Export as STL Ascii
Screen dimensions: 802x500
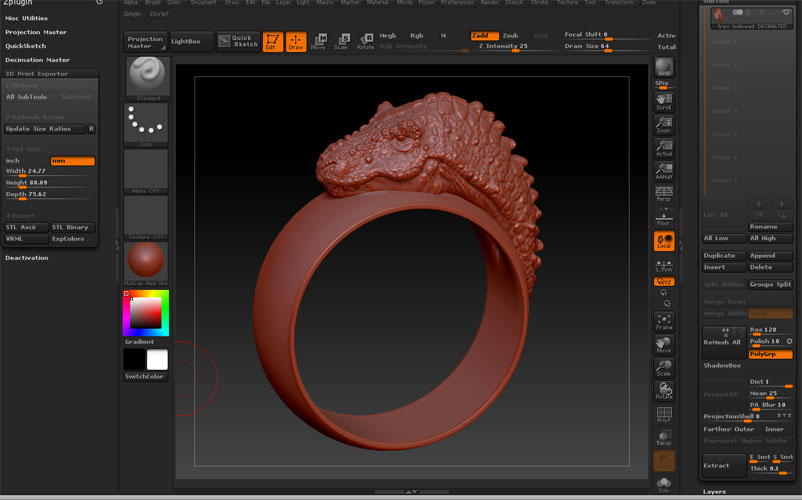[26, 227]
